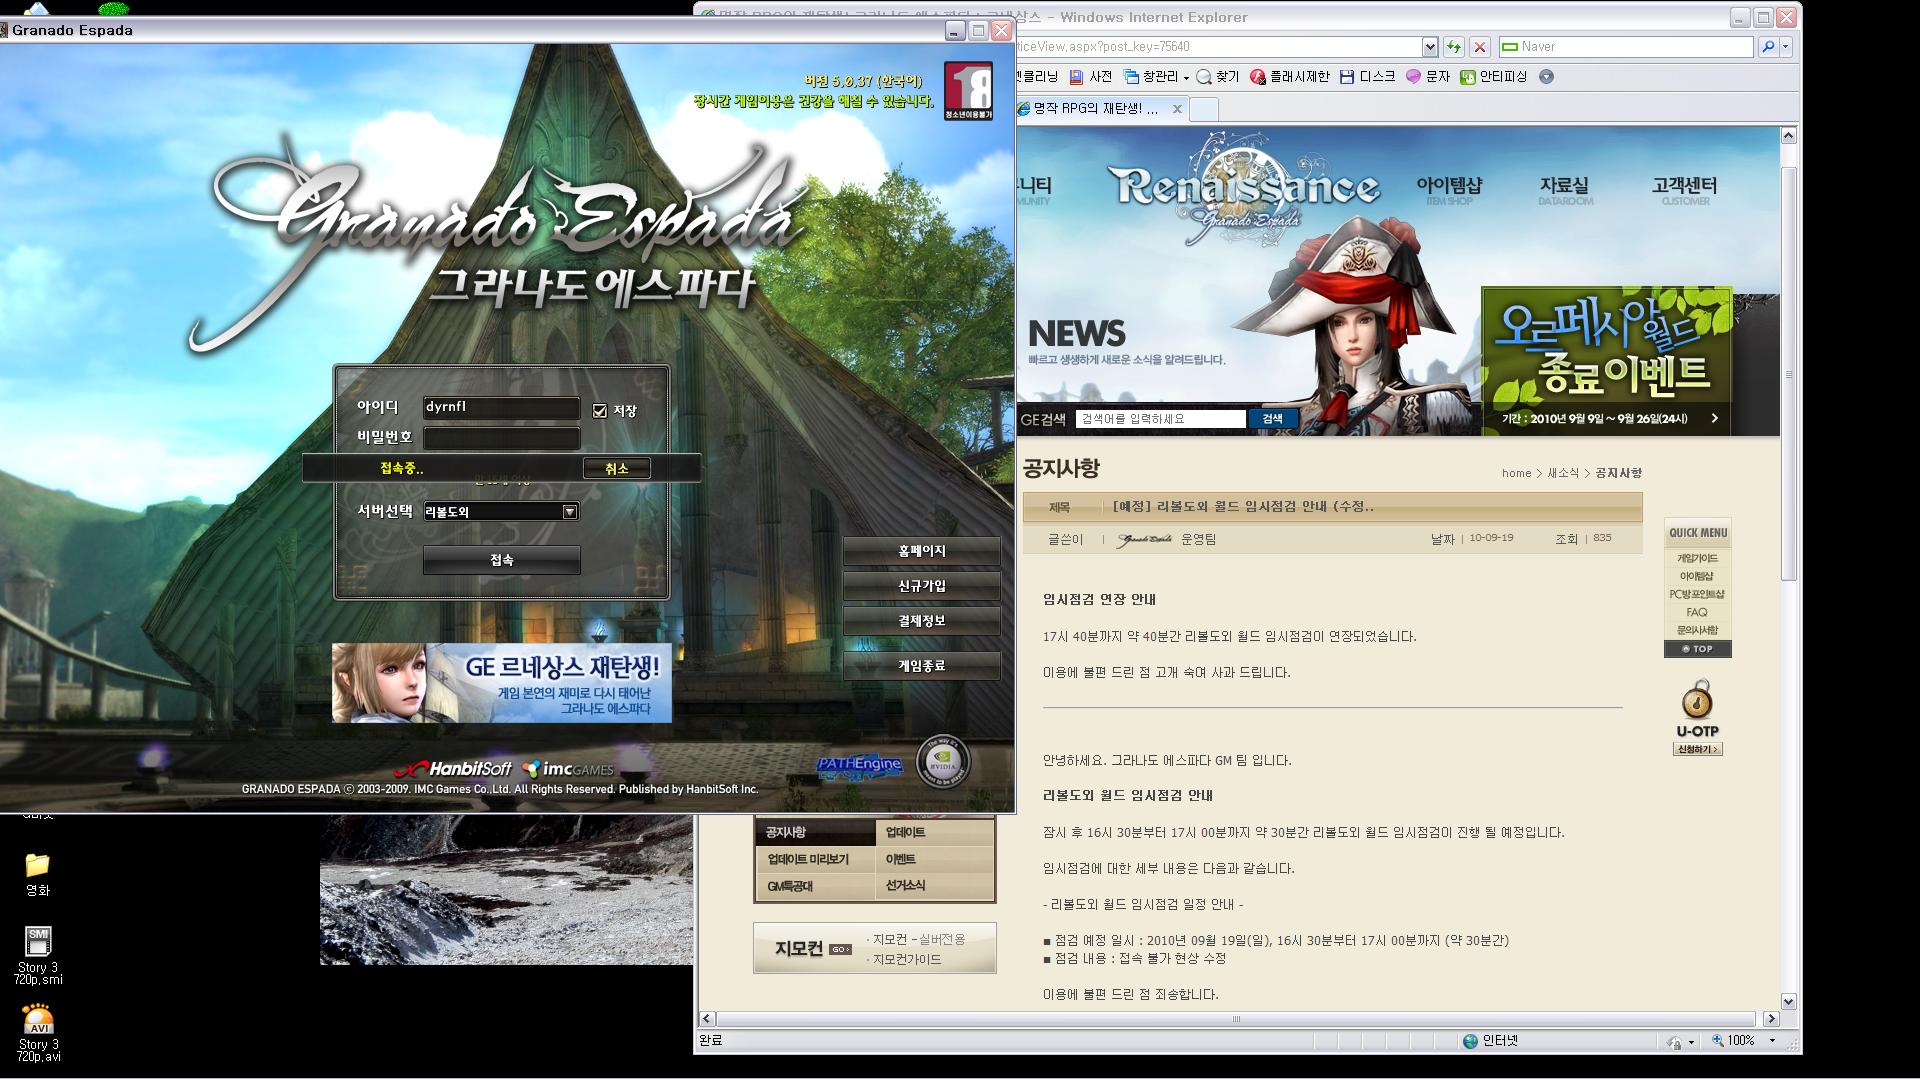Open the 오르페시아 월드 종료이벤트 banner
1920x1080 pixels.
(1606, 361)
